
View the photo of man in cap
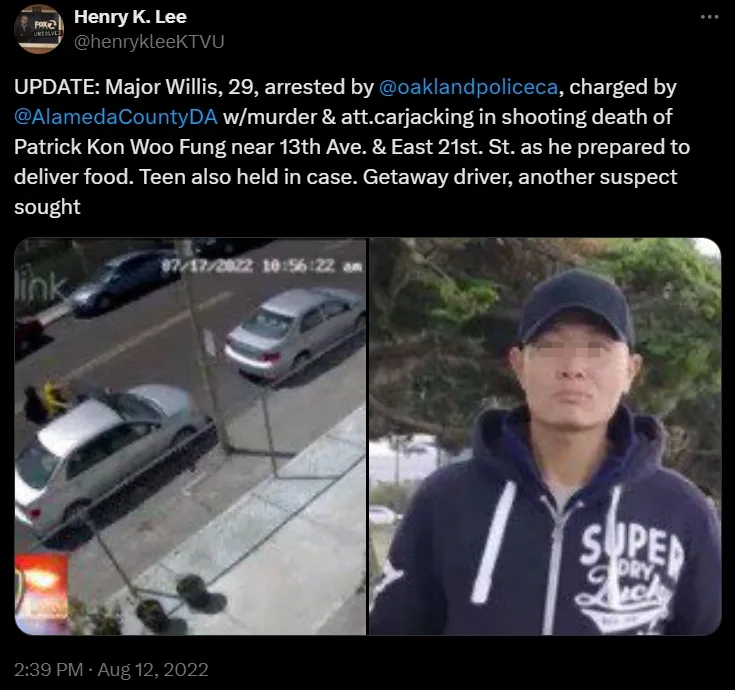[545, 436]
